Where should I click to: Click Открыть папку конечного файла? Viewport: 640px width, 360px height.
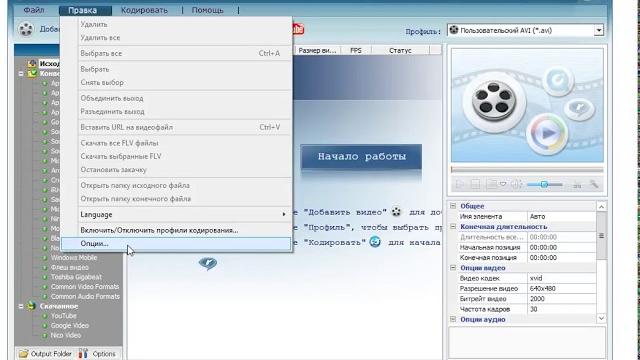pos(176,199)
